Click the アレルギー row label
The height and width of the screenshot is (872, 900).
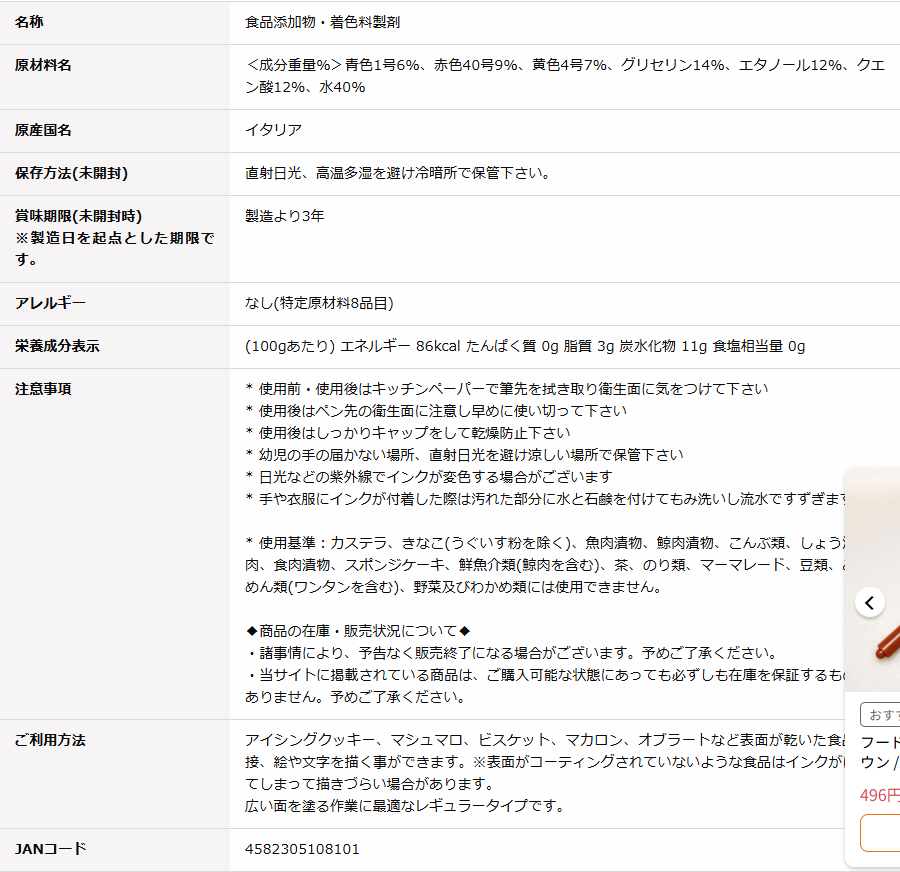[50, 303]
